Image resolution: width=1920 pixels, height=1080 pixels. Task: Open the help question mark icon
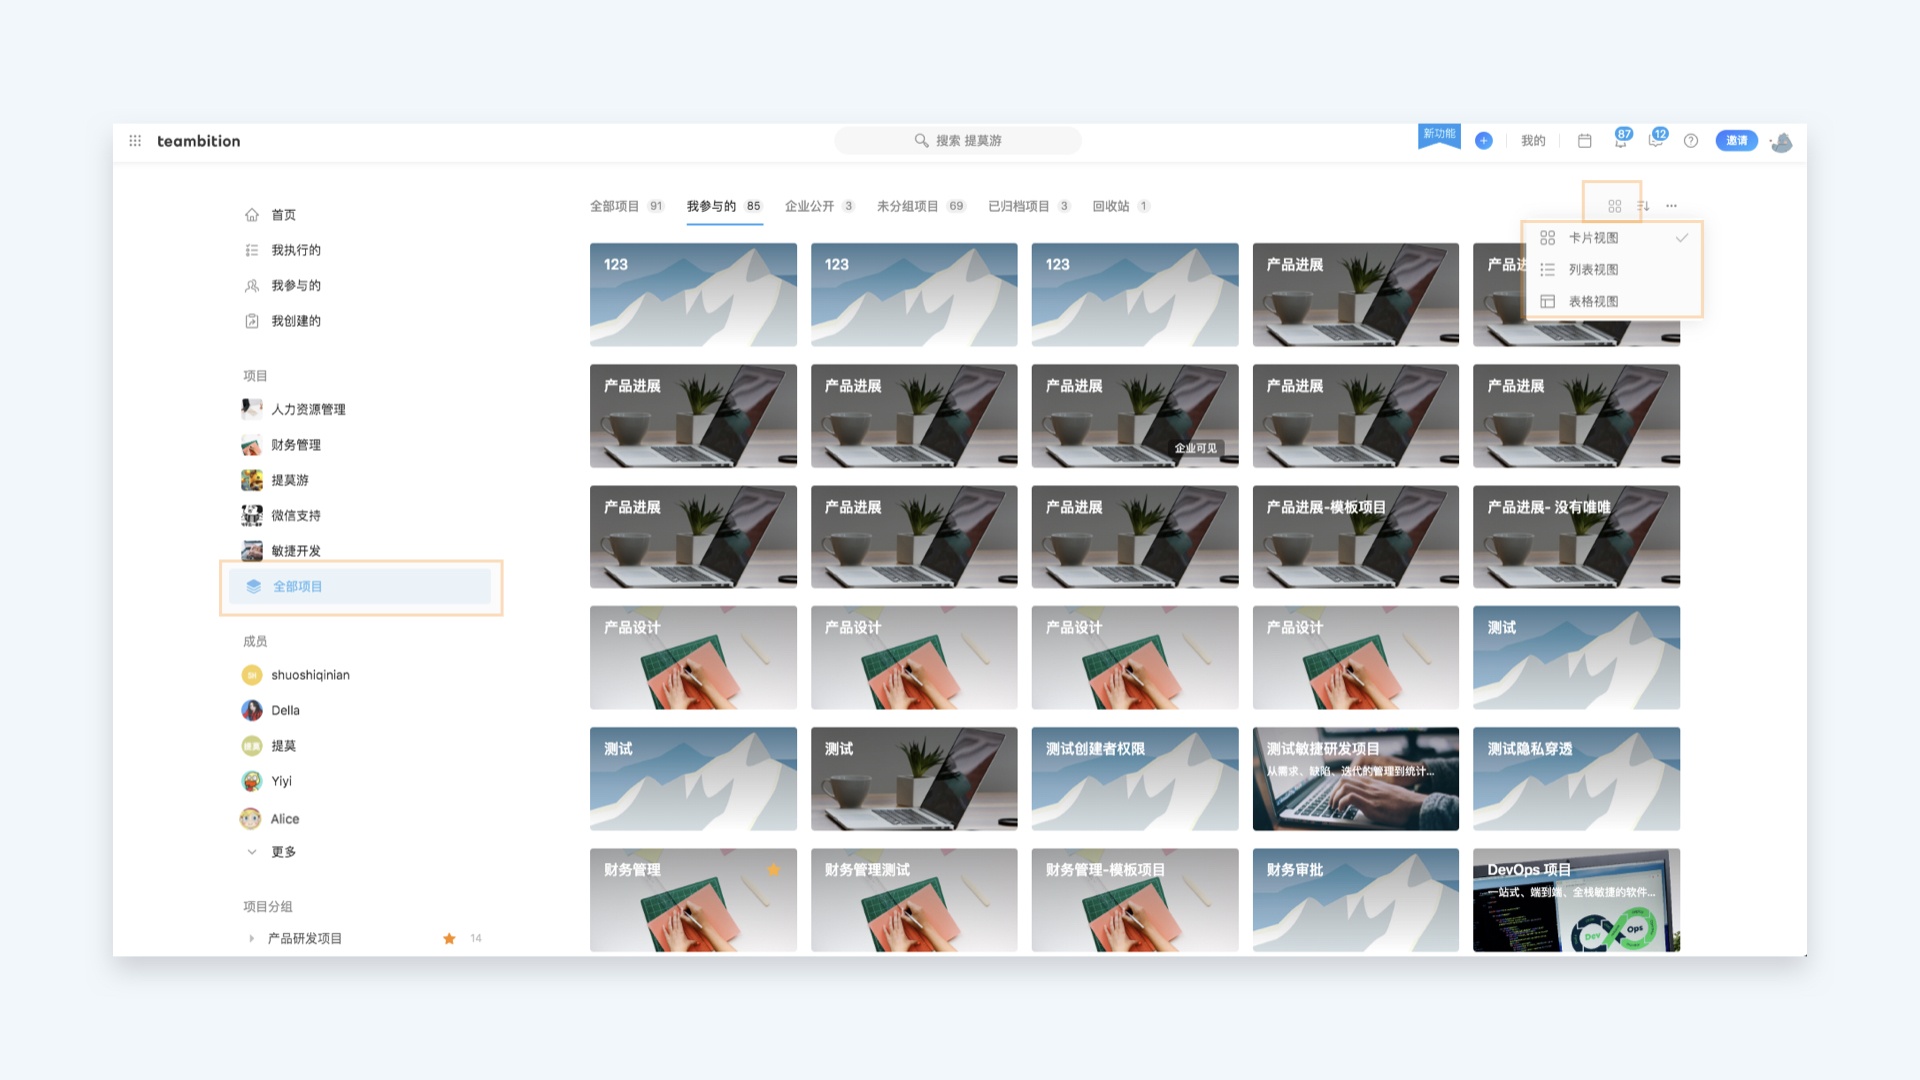pyautogui.click(x=1691, y=141)
